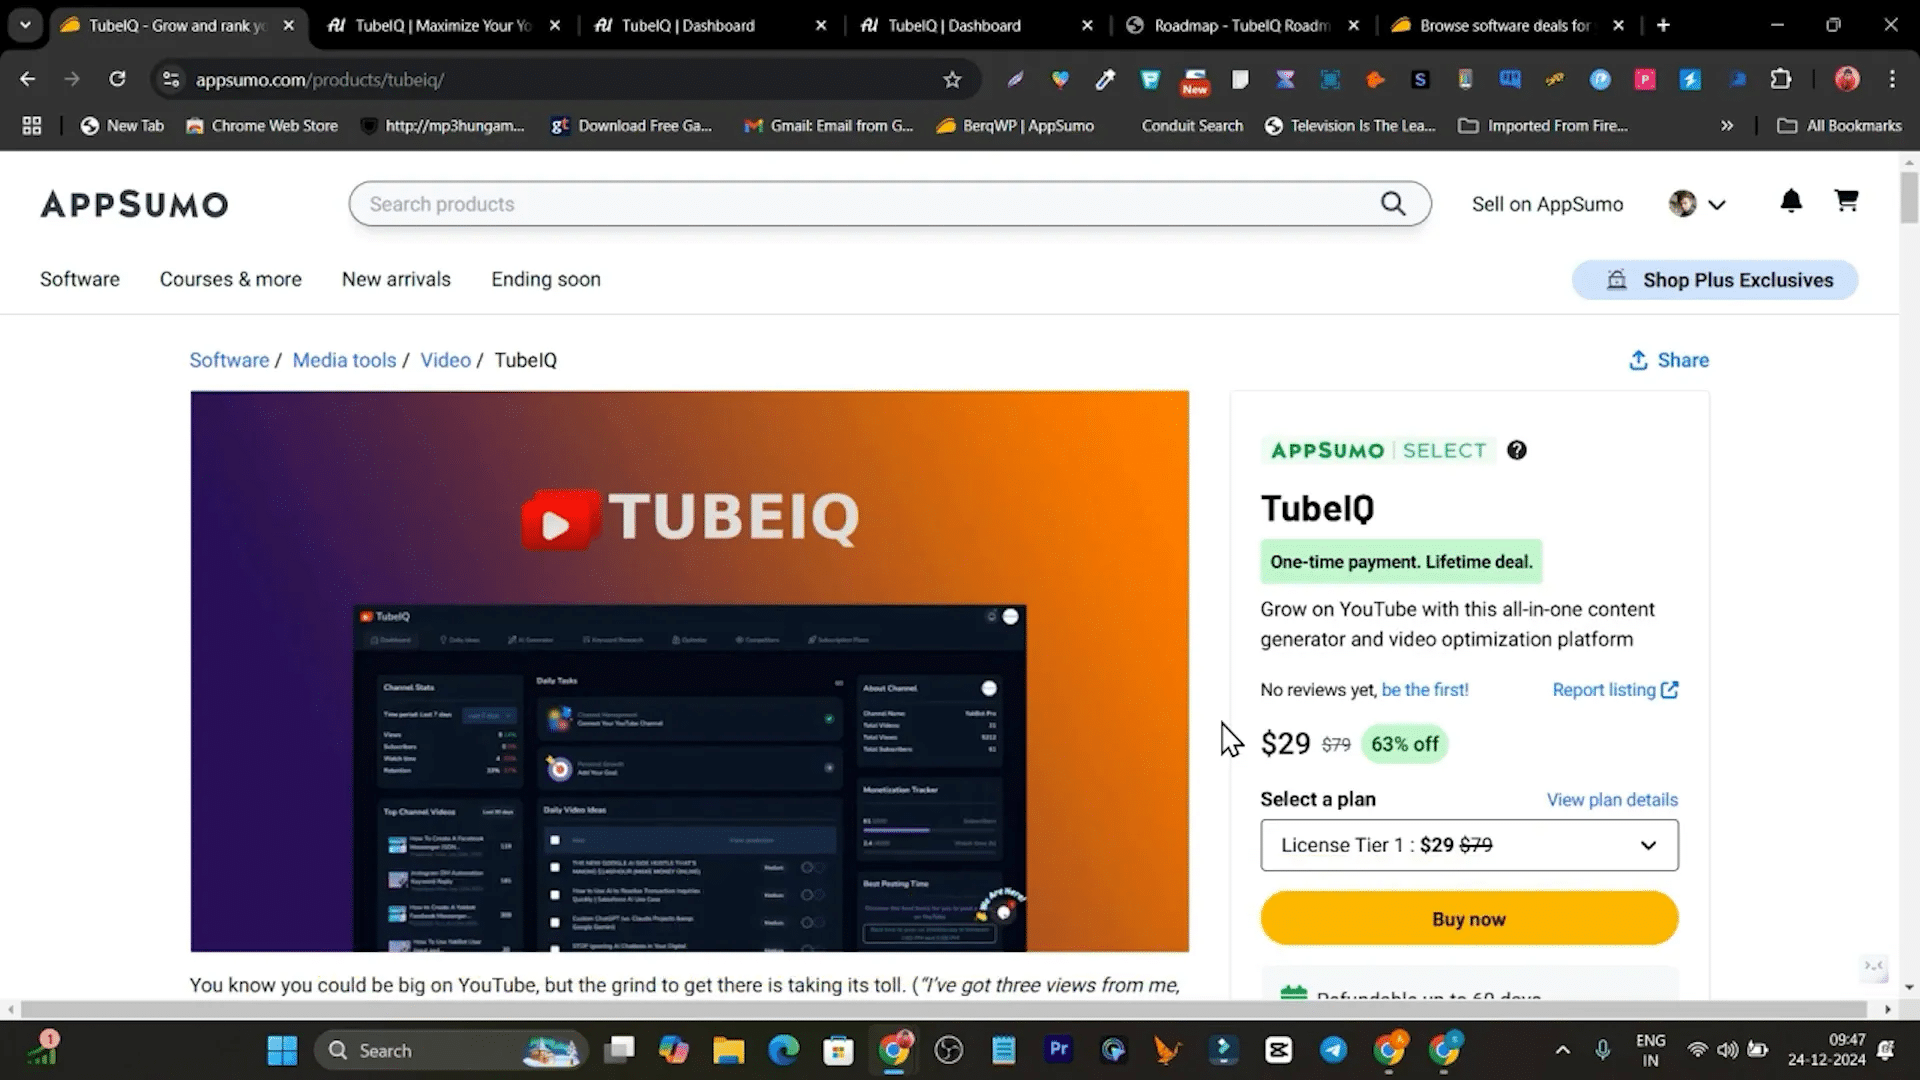Viewport: 1920px width, 1080px height.
Task: Open notifications bell icon
Action: [1791, 202]
